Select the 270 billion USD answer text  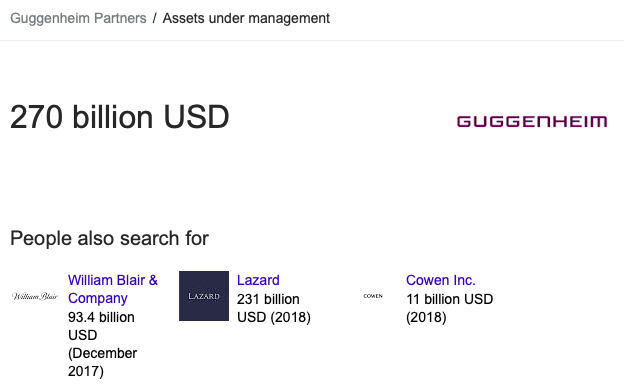tap(119, 117)
